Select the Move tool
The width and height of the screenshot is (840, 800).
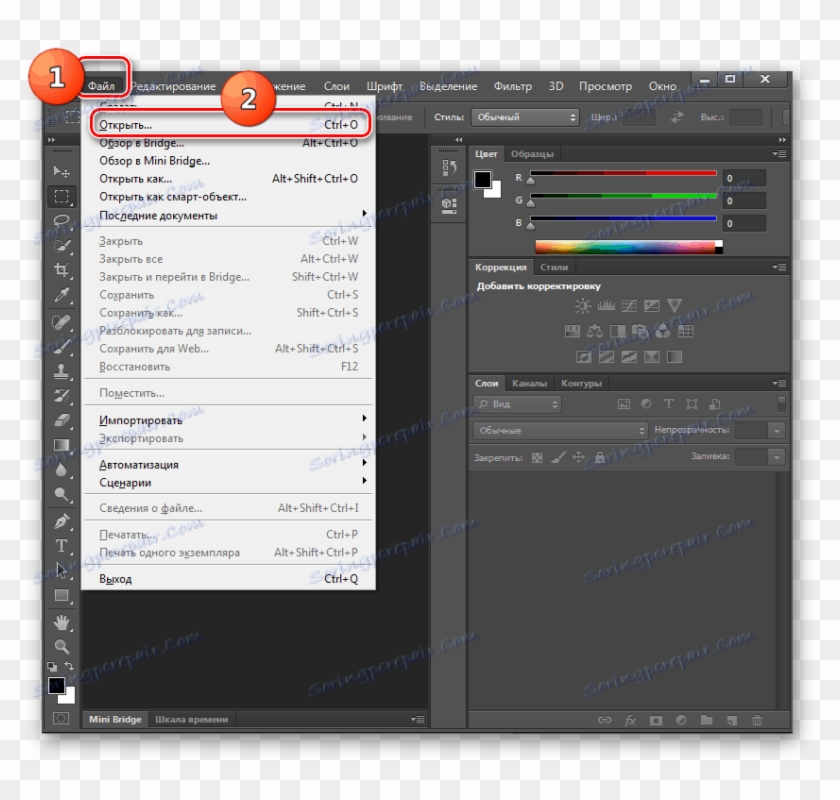pos(62,171)
